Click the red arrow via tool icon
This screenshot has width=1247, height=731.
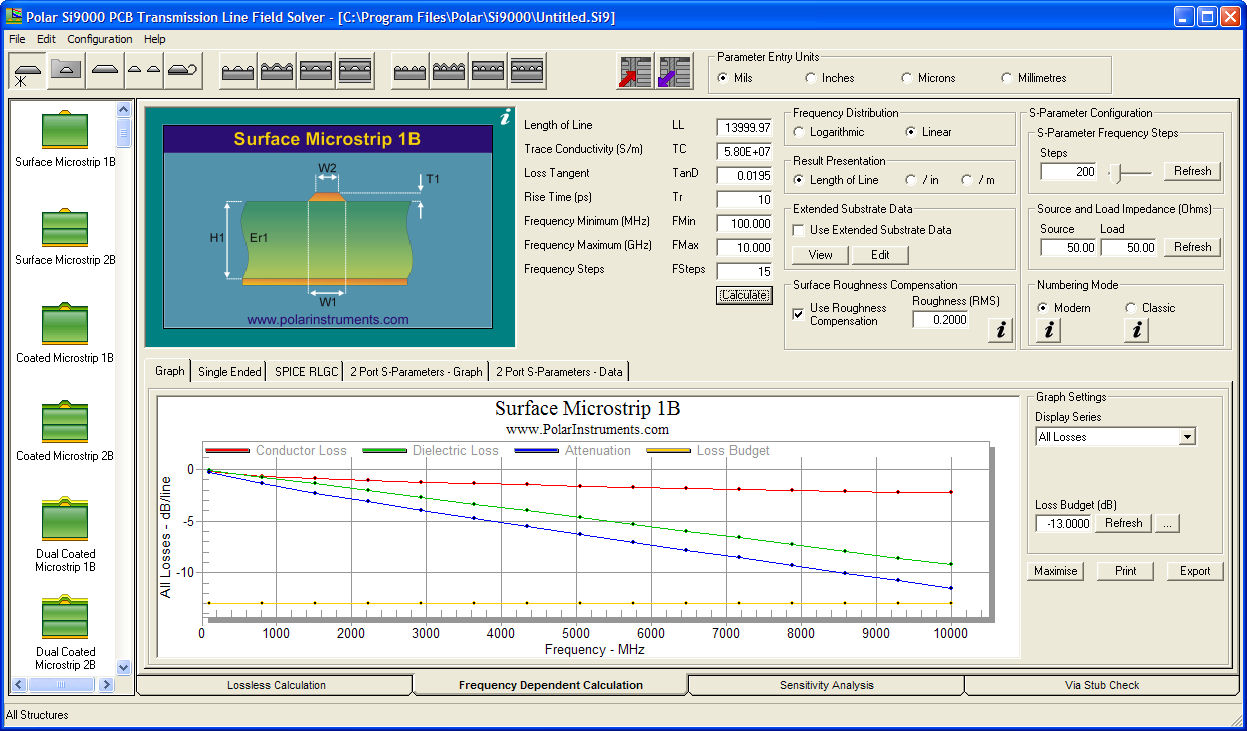pyautogui.click(x=635, y=72)
